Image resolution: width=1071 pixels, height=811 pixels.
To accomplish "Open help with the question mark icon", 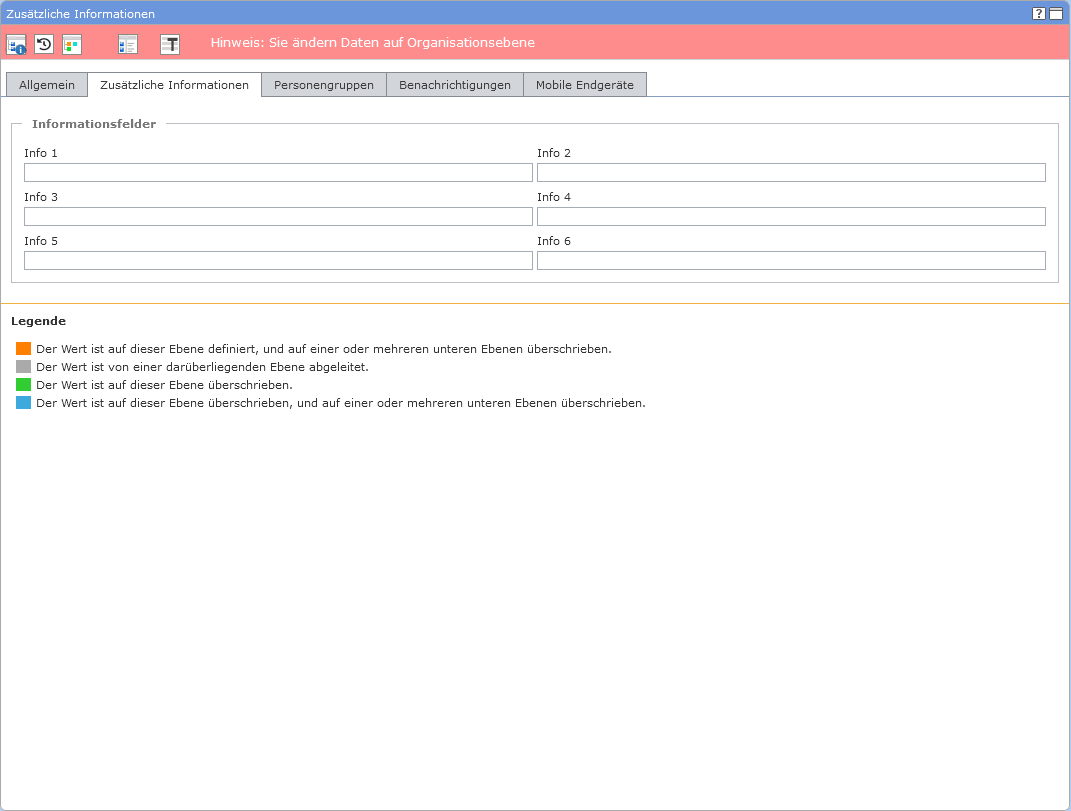I will 1039,14.
